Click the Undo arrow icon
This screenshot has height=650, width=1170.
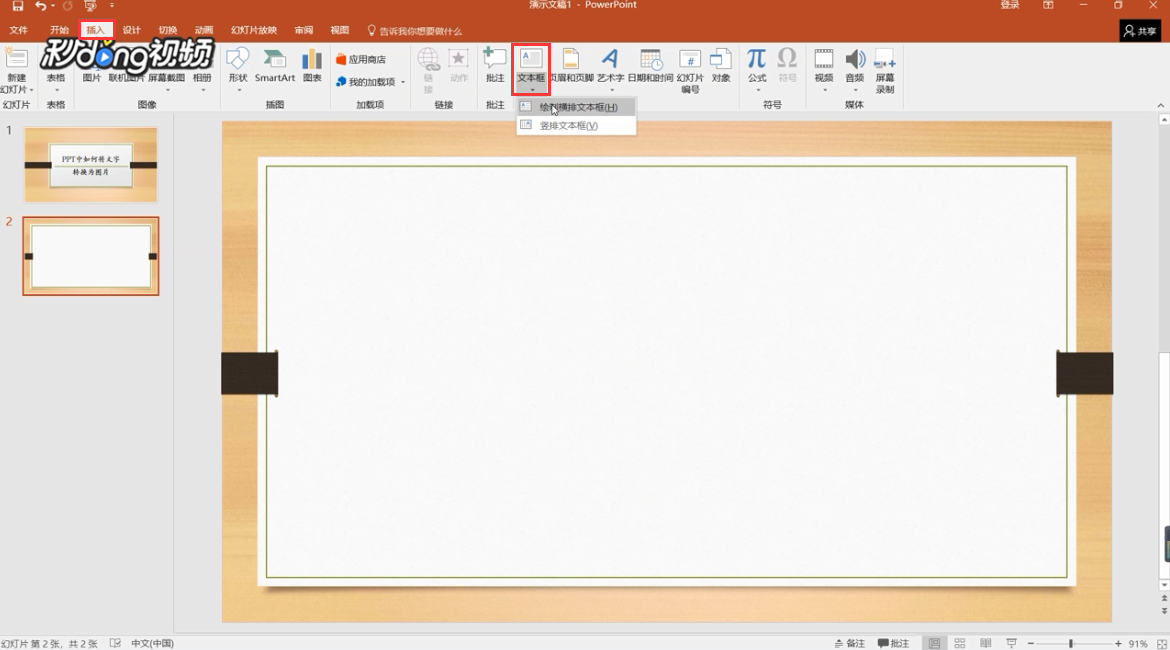point(41,5)
